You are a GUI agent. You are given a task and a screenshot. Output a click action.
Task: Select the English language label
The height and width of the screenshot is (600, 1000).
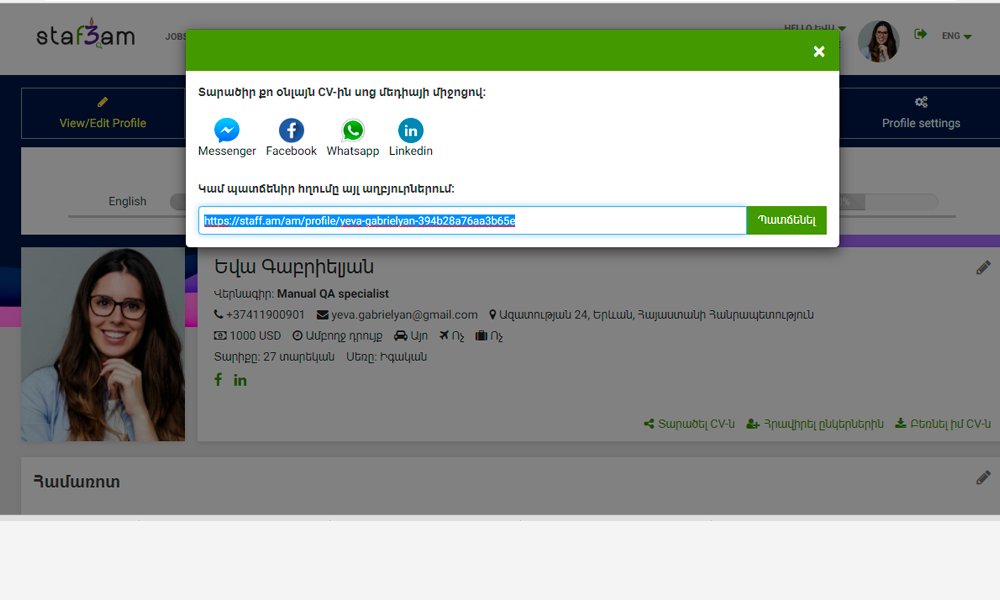(x=128, y=201)
